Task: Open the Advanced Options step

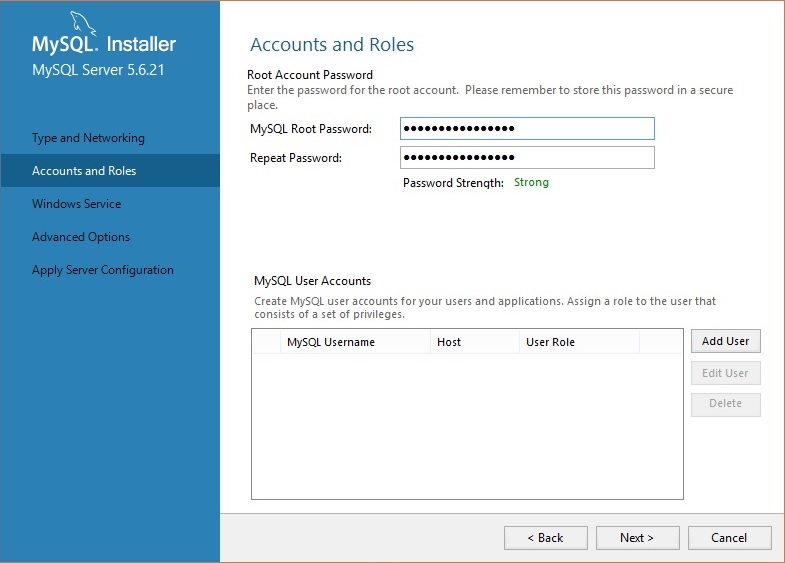Action: coord(81,237)
